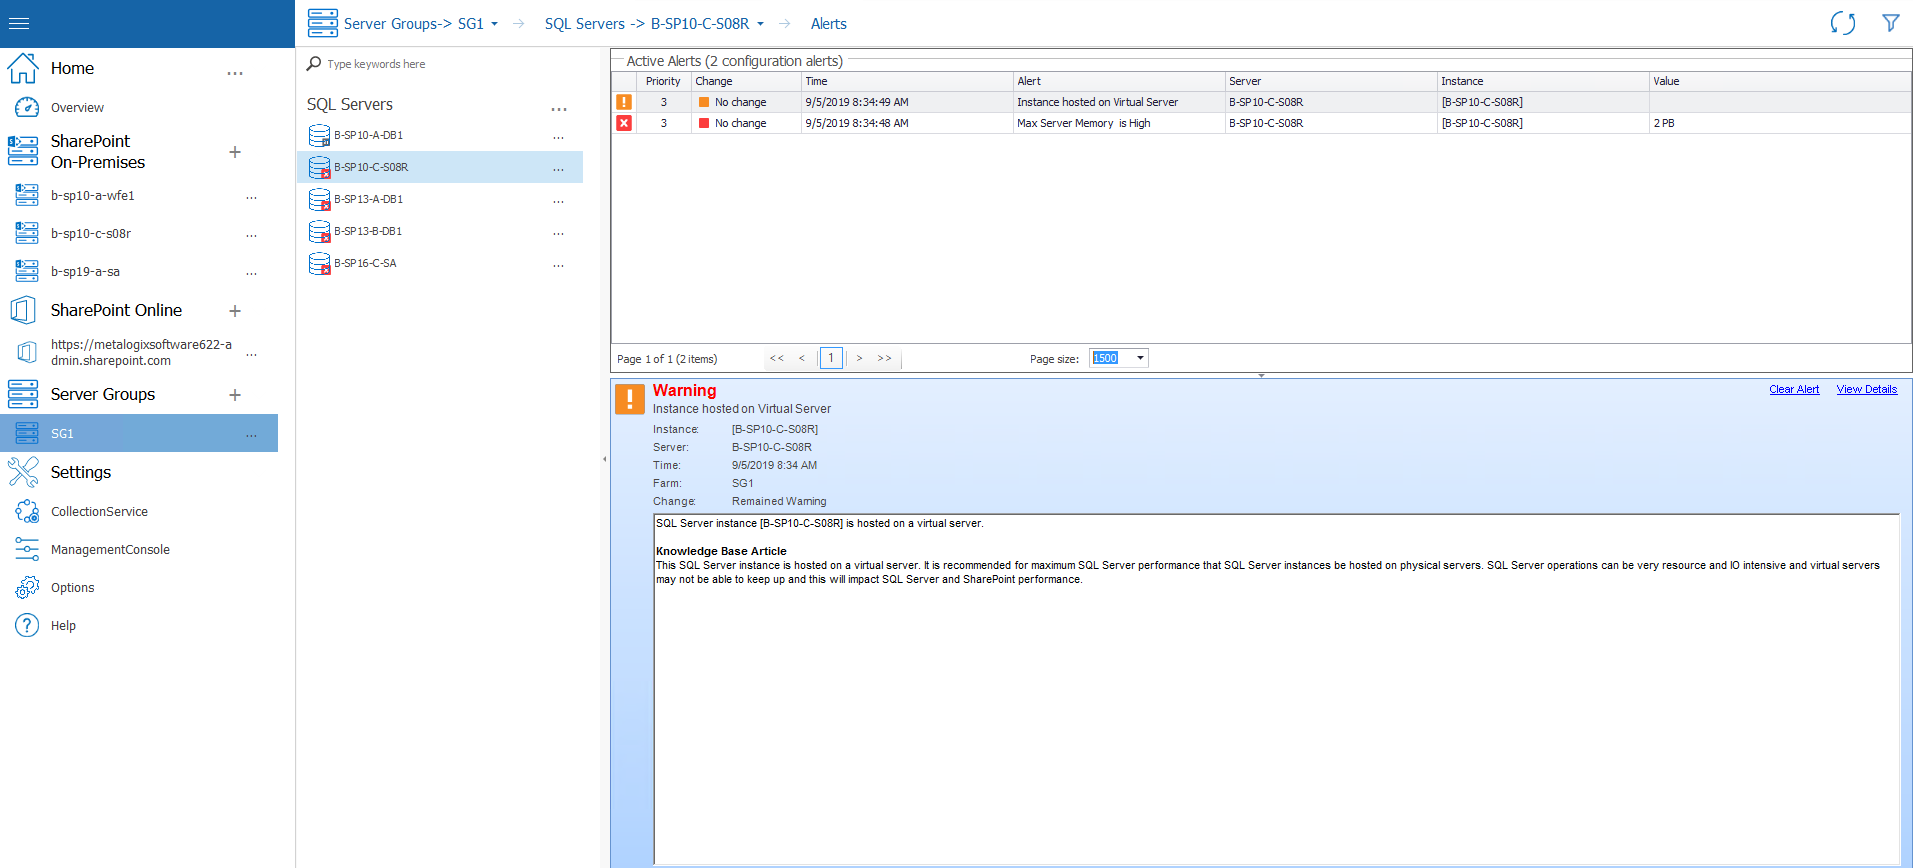
Task: Select Instance hosted on Virtual Server alert cell
Action: coord(1119,102)
